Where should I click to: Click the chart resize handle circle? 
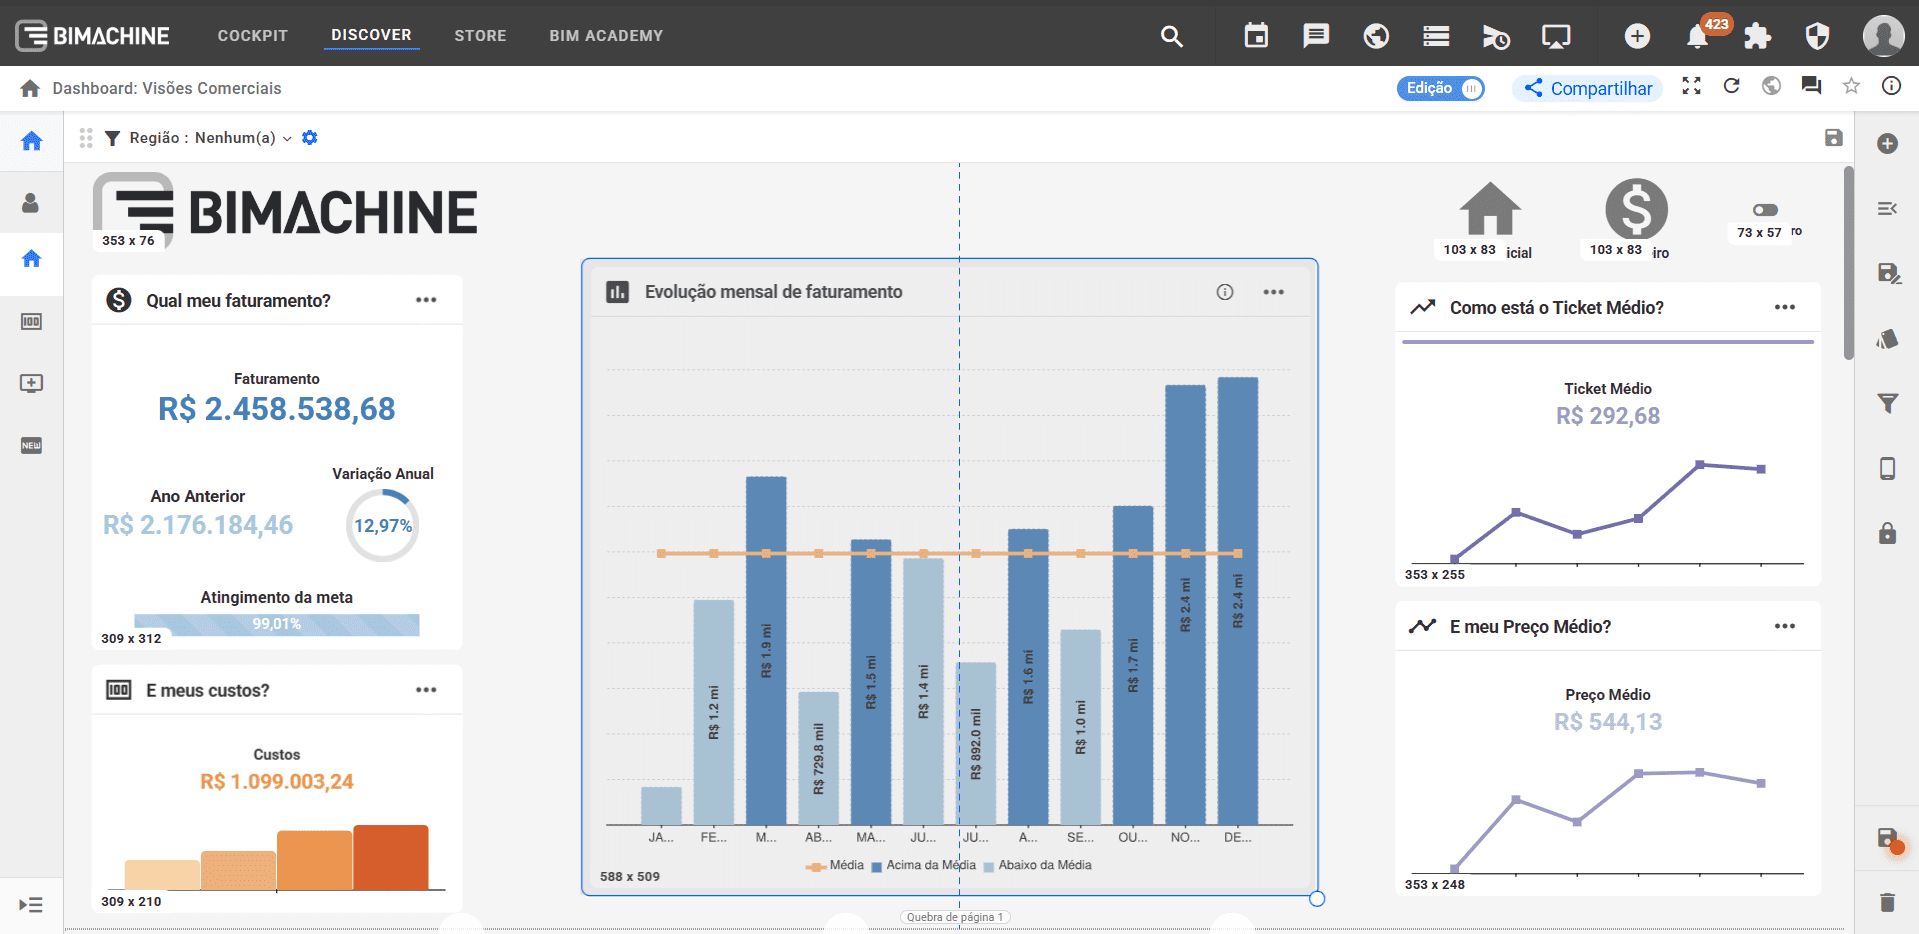point(1317,898)
